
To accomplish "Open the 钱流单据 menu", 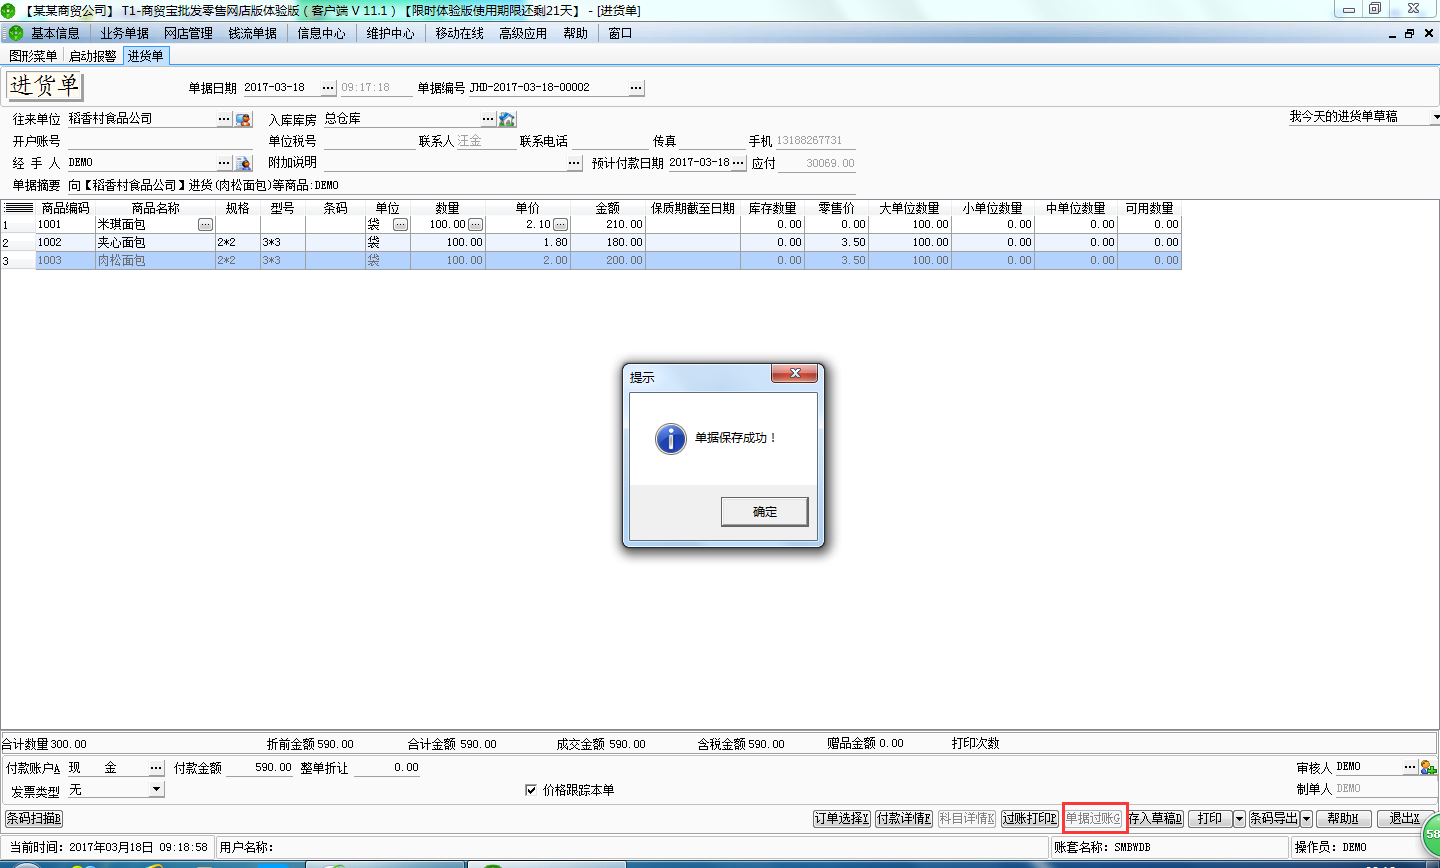I will pos(255,32).
